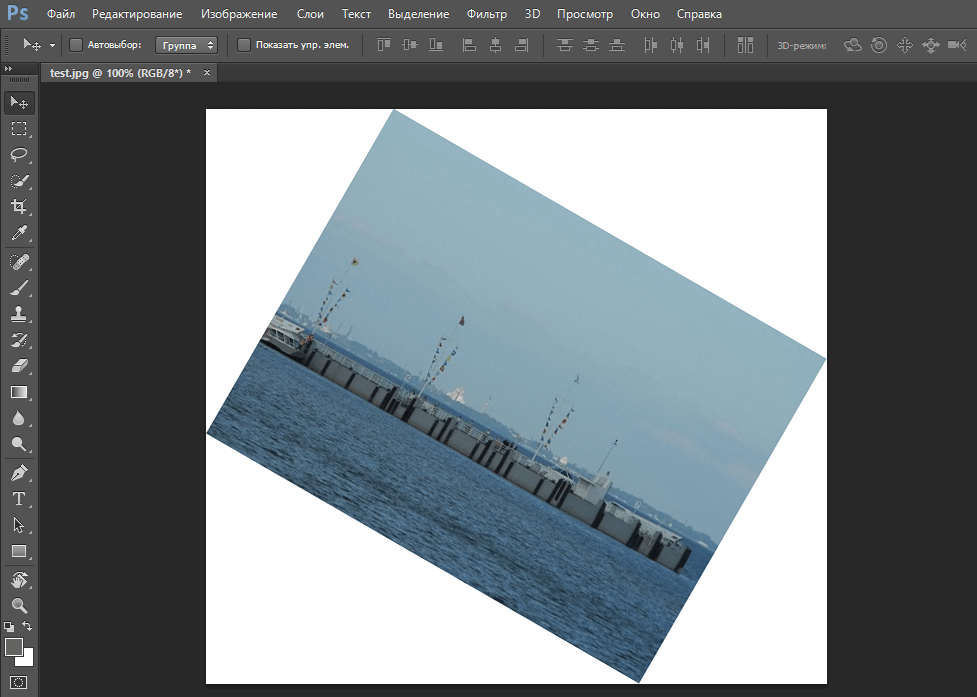Distribute bottom edges of layers

pyautogui.click(x=617, y=45)
